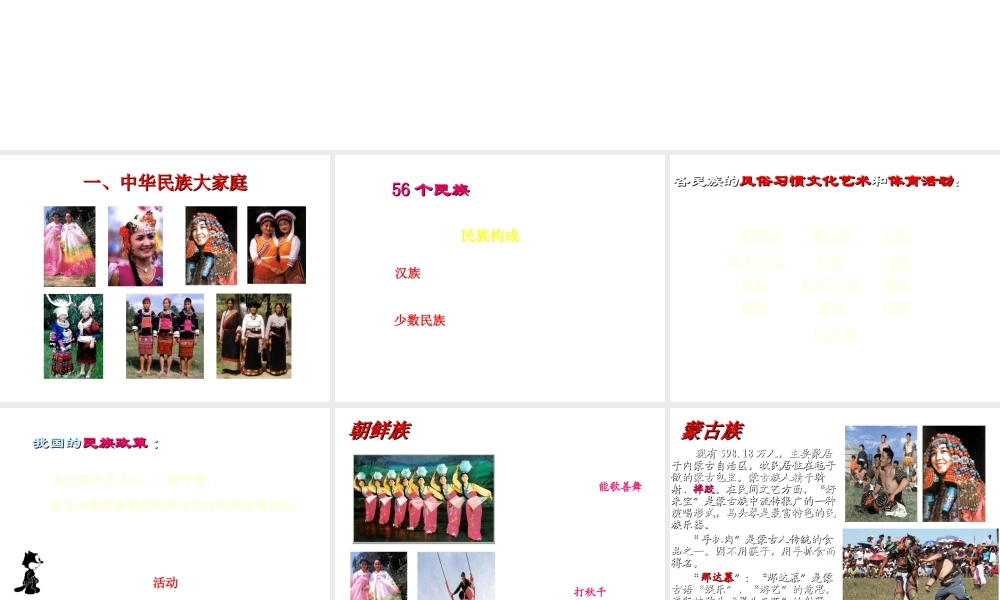Click the bold red 蒙古族 slide title

(712, 431)
